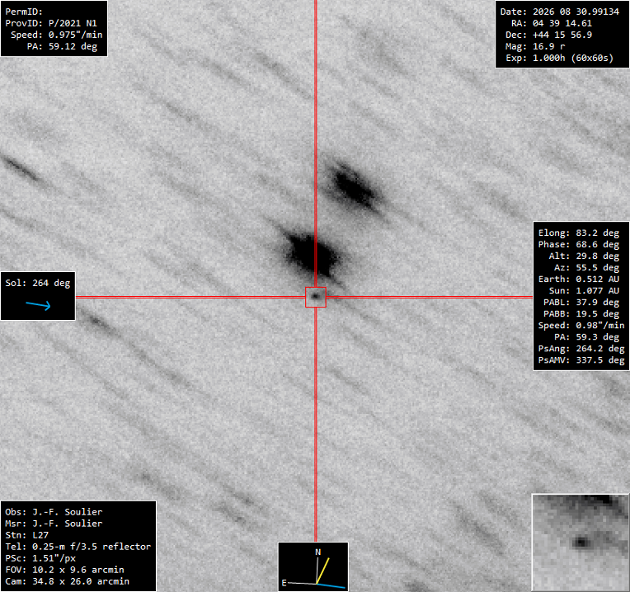Screen dimensions: 630x592
Task: Select the 'Sol: 264 deg' label
Action: (38, 283)
